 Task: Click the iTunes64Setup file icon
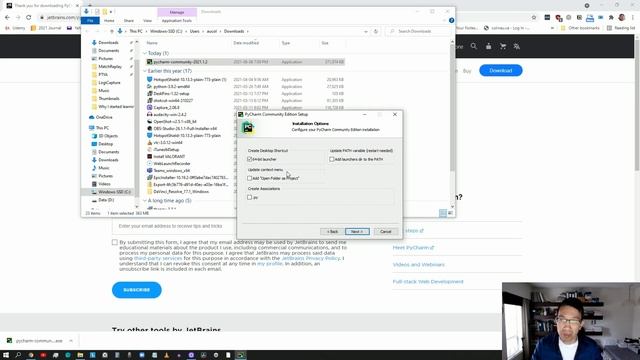point(149,149)
